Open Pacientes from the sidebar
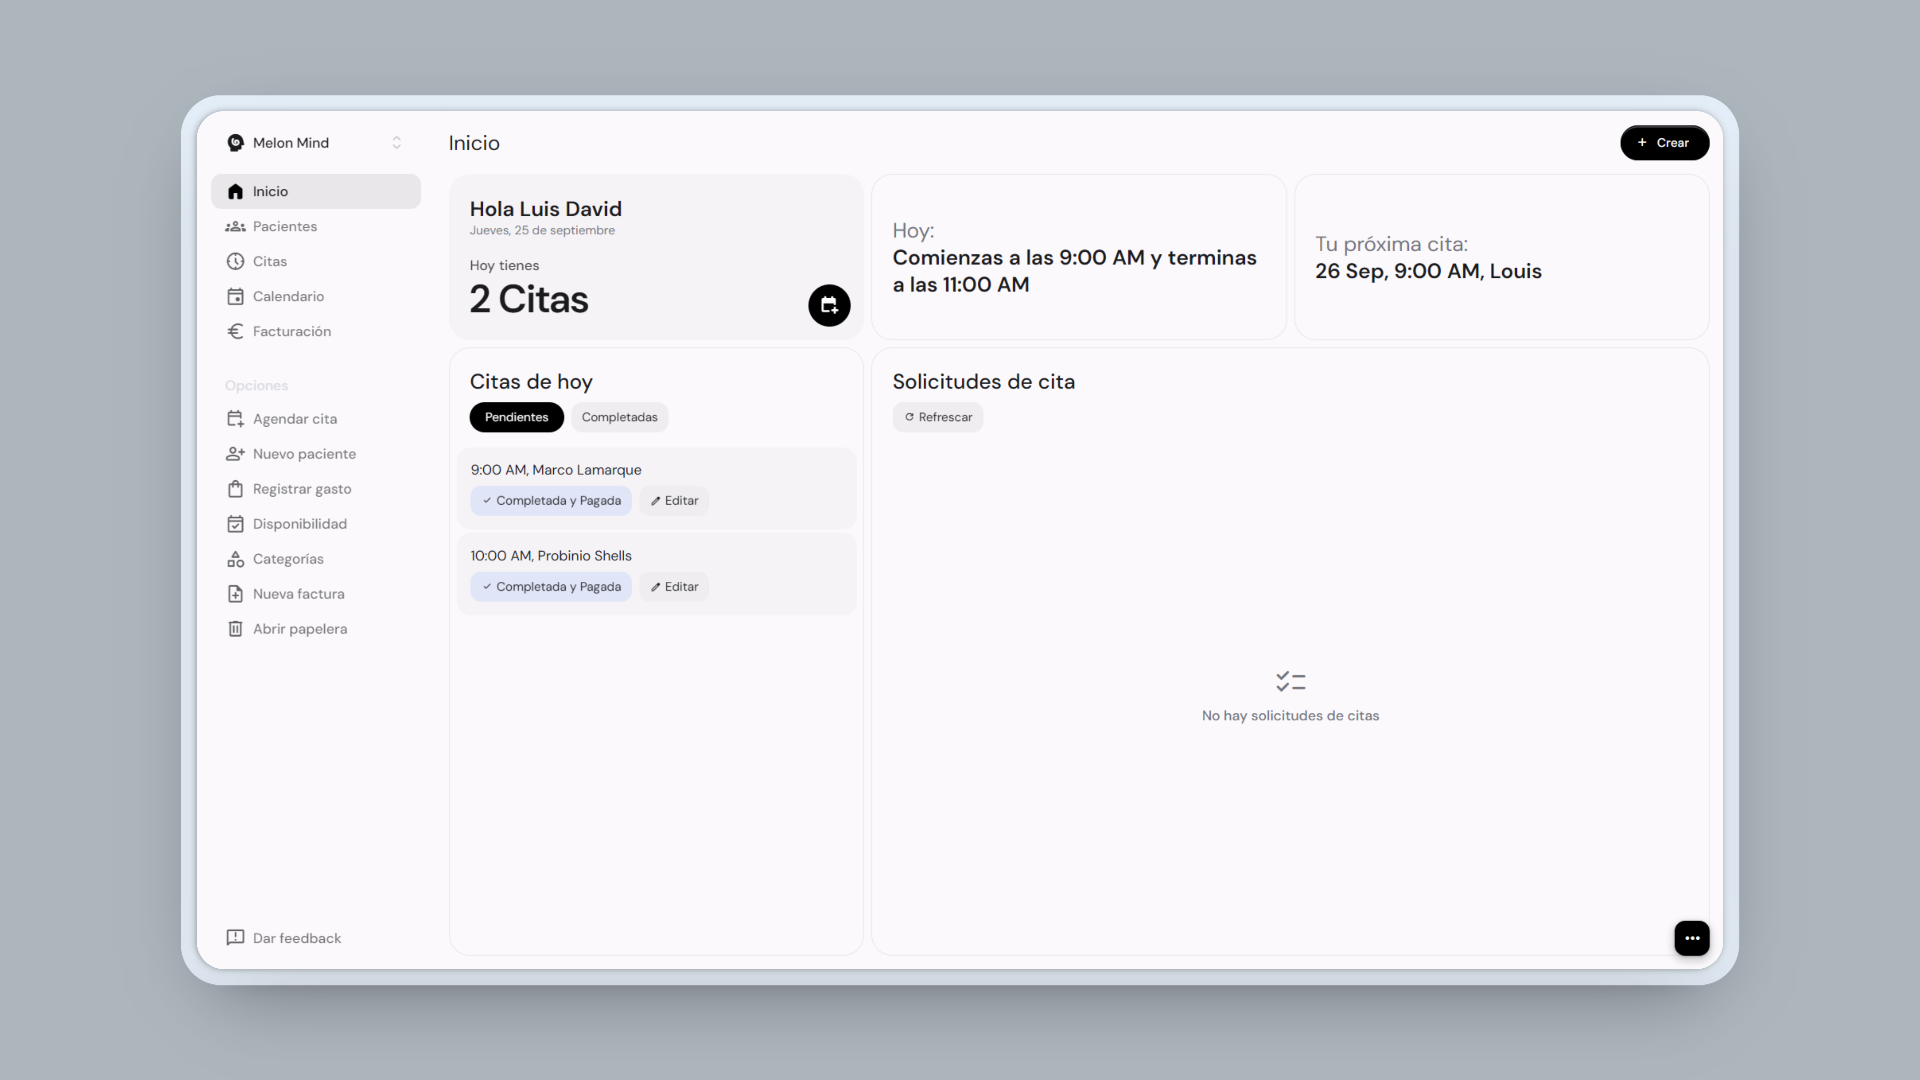This screenshot has height=1080, width=1920. tap(284, 226)
